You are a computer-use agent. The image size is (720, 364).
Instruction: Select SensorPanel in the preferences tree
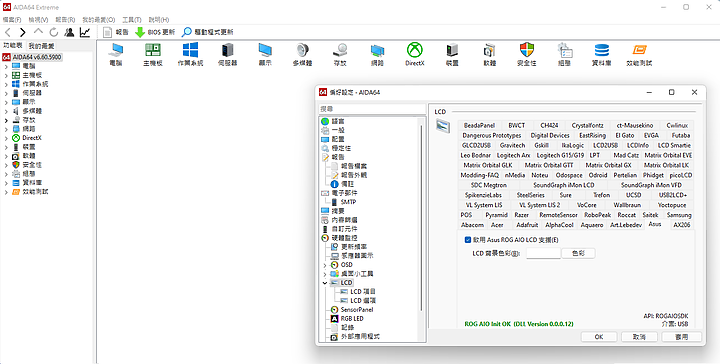[x=357, y=310]
